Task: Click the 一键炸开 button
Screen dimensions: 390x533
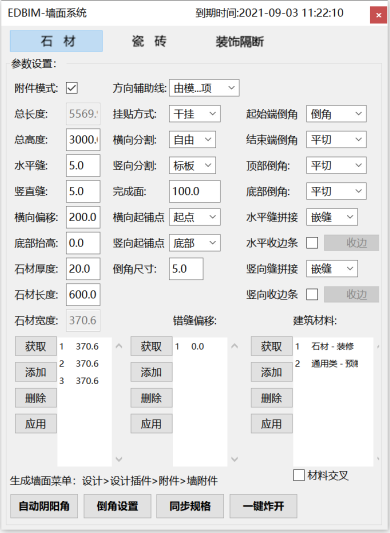Action: click(x=263, y=506)
